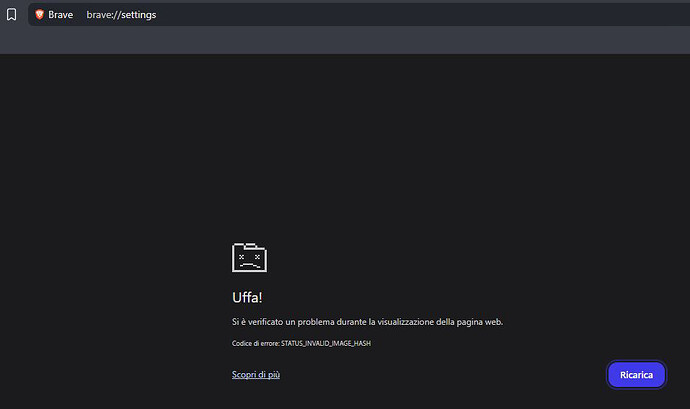Click the STATUS_INVALID_IMAGE_HASH error code text
Screen dimensions: 690x409
(x=326, y=343)
